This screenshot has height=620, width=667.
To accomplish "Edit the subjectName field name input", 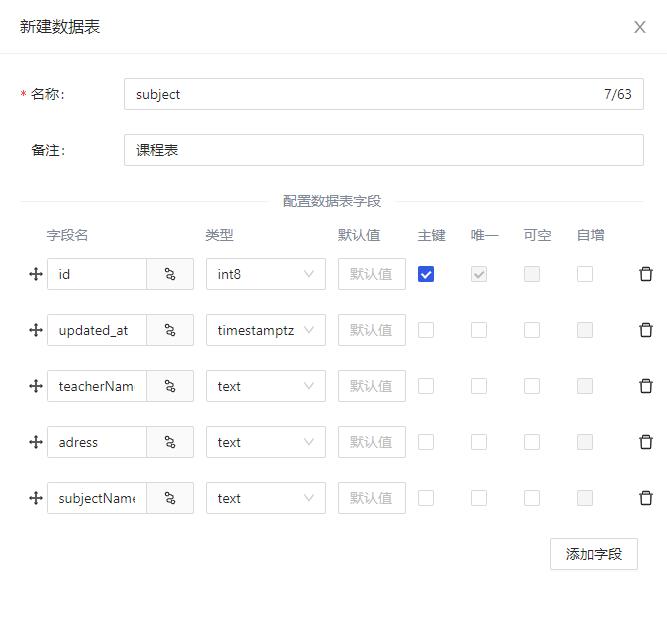I will point(97,498).
